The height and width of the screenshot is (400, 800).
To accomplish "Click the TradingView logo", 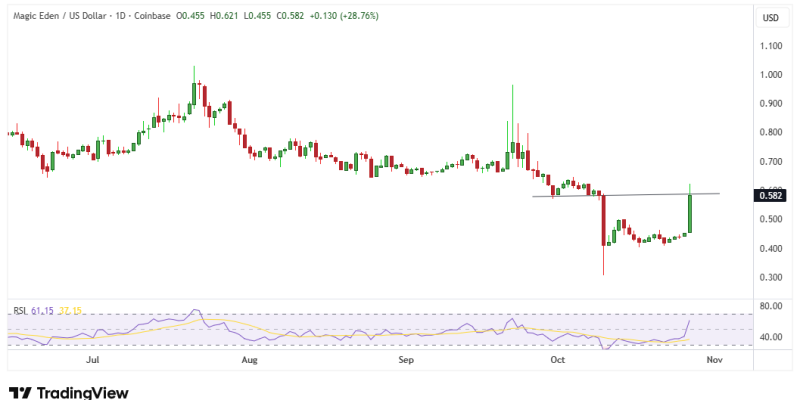I will (x=66, y=392).
